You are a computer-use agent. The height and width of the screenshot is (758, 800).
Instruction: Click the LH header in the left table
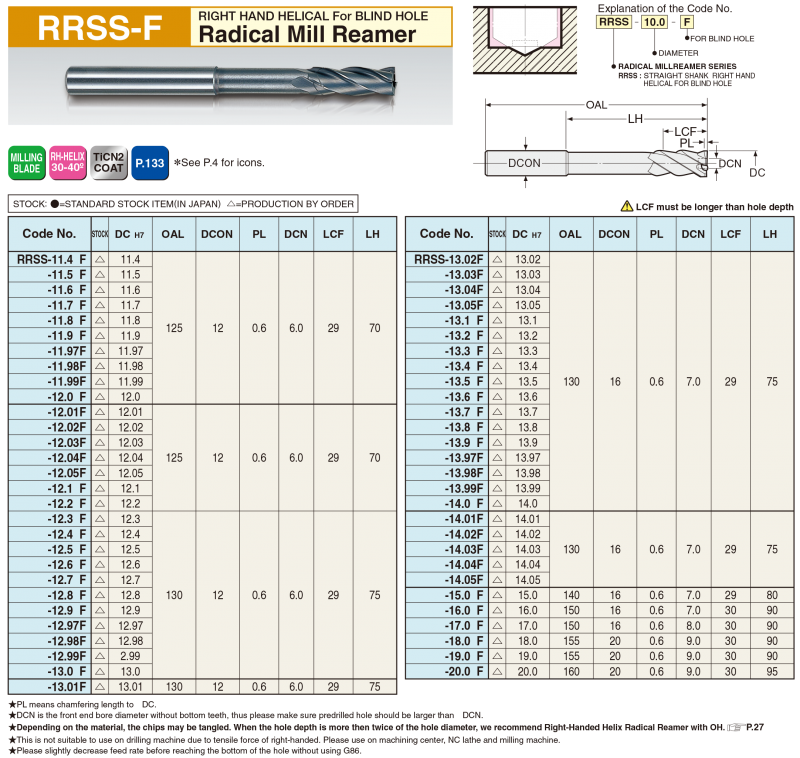(x=374, y=234)
